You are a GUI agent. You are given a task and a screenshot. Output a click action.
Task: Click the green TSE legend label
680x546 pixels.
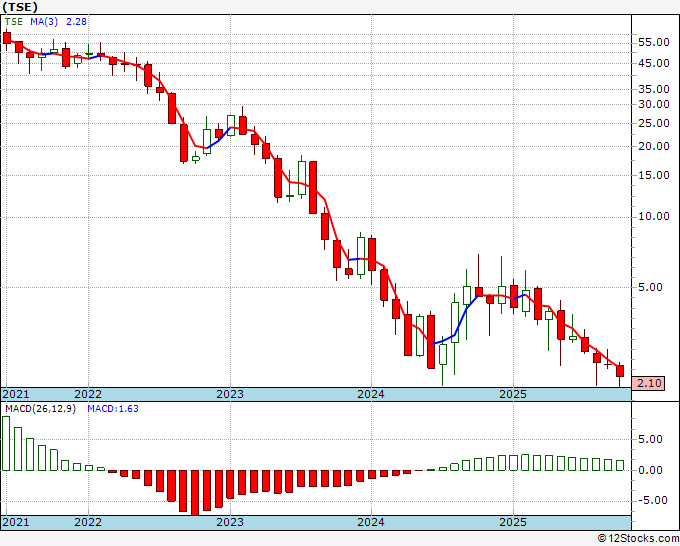click(13, 21)
